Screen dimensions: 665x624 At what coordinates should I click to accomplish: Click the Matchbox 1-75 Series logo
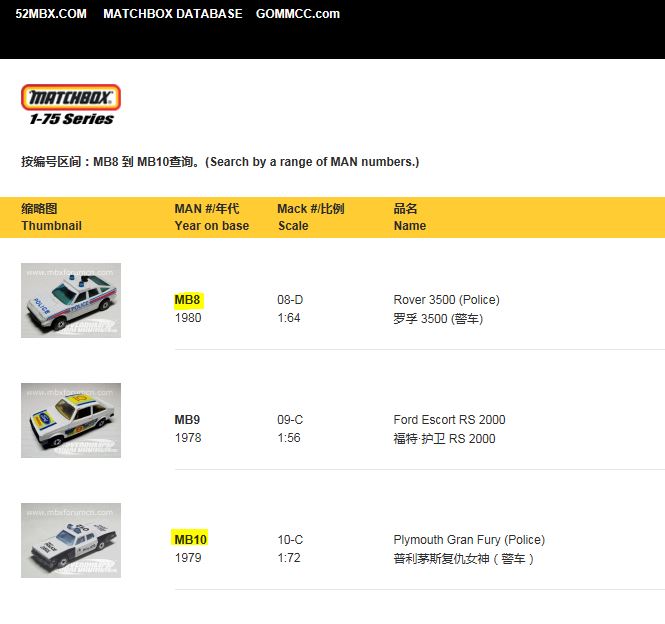point(70,105)
